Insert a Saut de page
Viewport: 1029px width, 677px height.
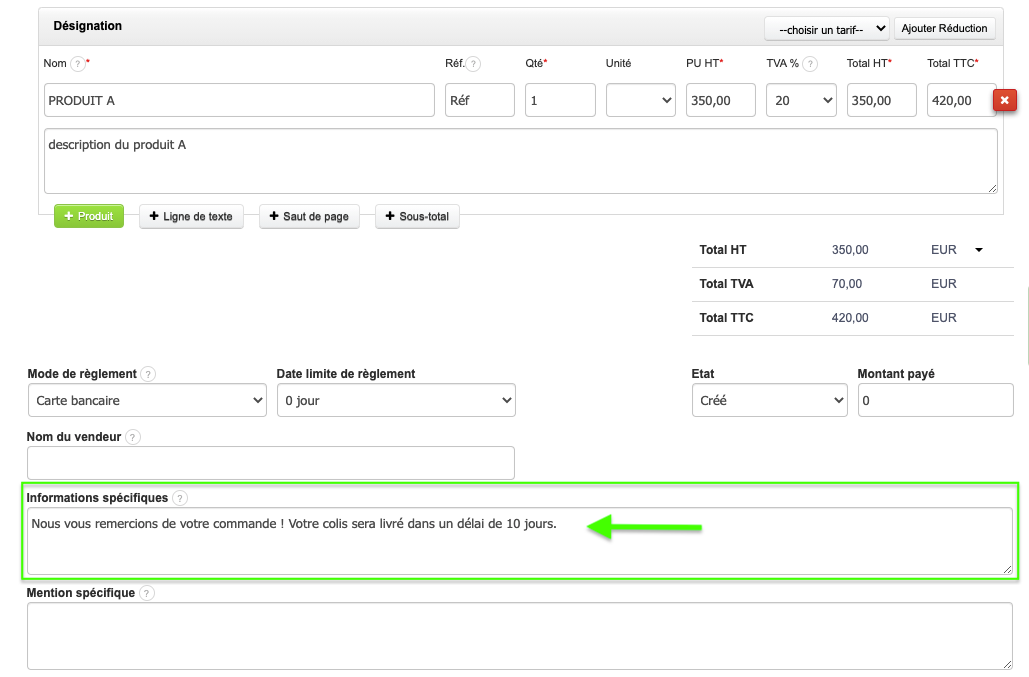tap(308, 217)
